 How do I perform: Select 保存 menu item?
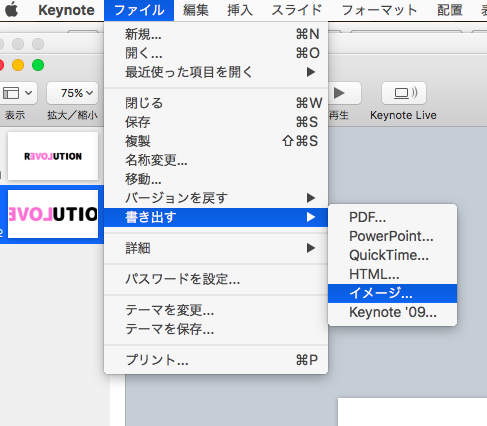pos(216,122)
